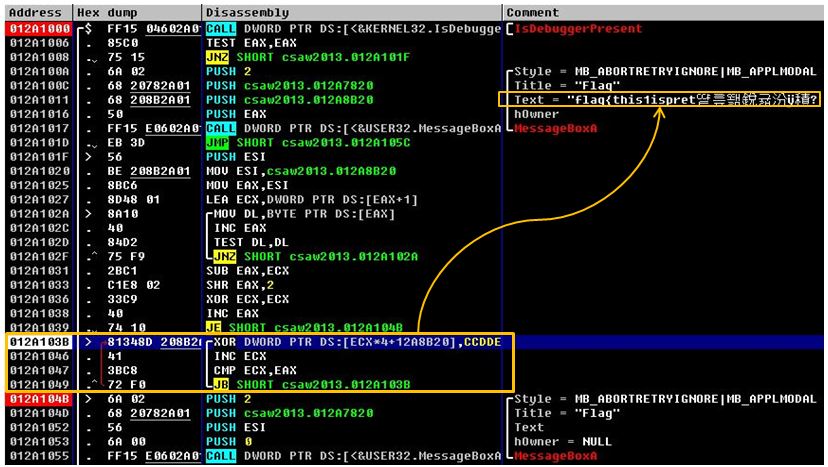
Task: Click the Address column header
Action: 34,12
